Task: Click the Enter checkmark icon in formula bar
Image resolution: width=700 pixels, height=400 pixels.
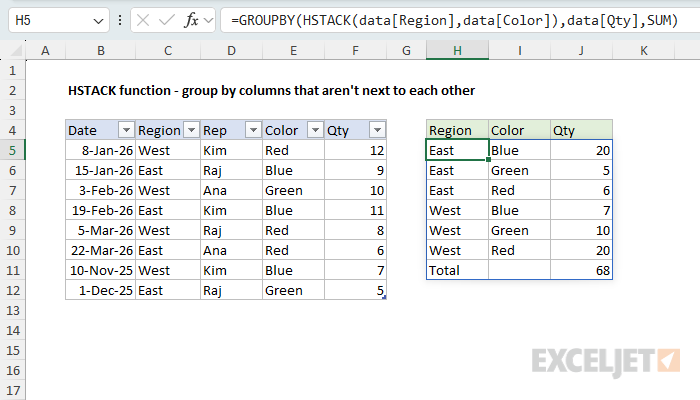Action: pyautogui.click(x=167, y=20)
